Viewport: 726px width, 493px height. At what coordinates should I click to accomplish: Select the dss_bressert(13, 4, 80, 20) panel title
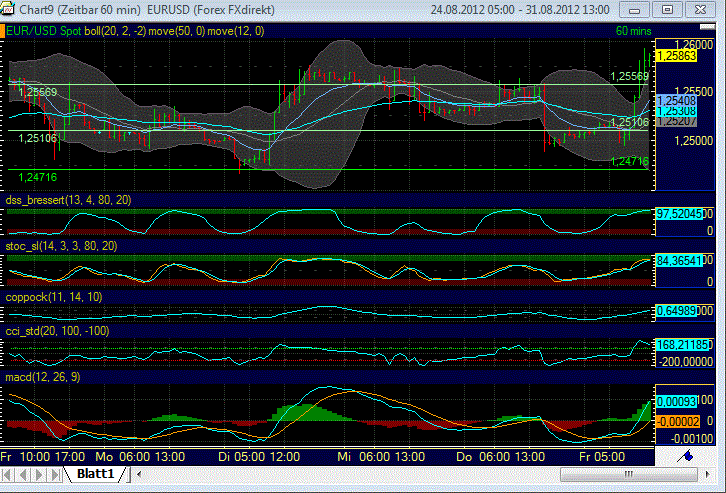coord(68,200)
